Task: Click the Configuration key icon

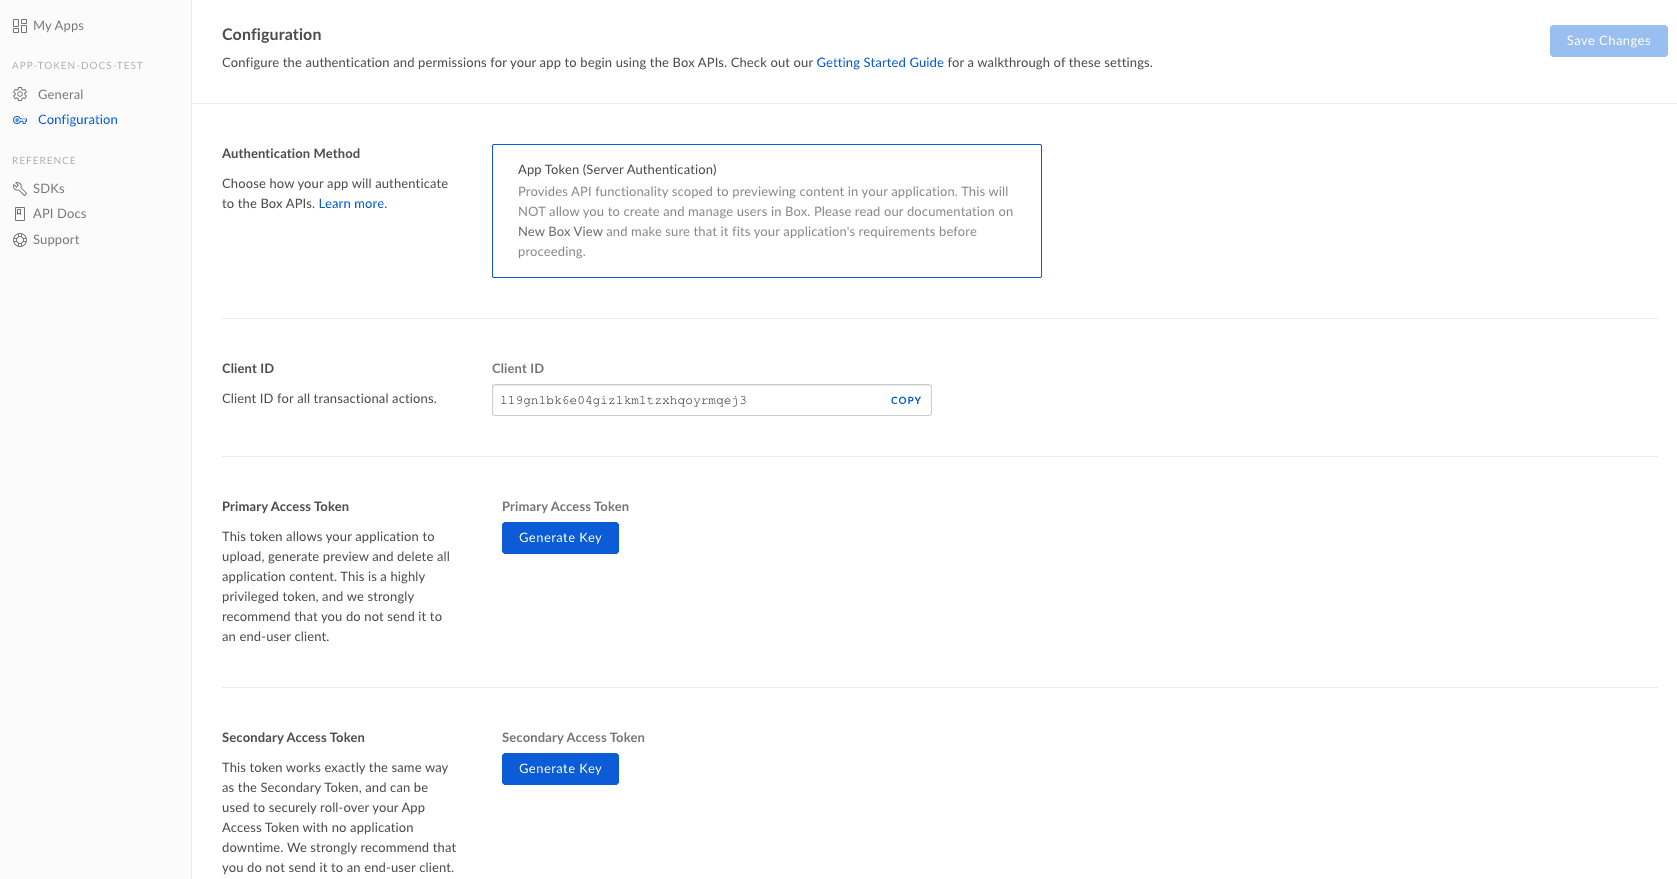Action: coord(20,120)
